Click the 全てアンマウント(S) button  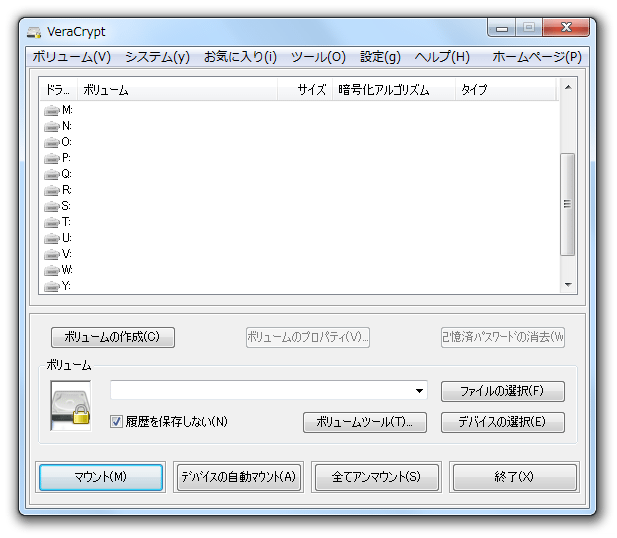[x=377, y=477]
